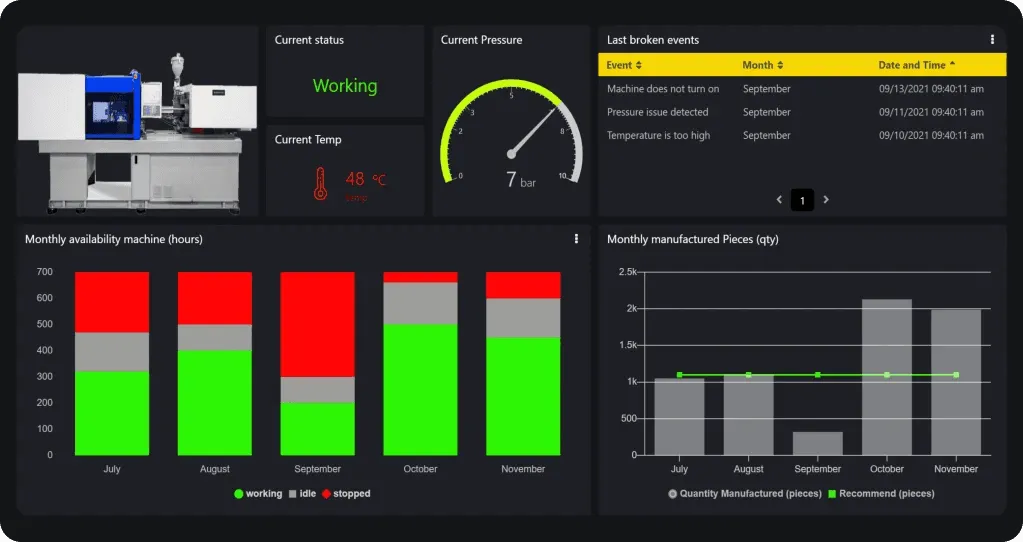The height and width of the screenshot is (542, 1023).
Task: Go to the next table page arrow
Action: pyautogui.click(x=826, y=200)
